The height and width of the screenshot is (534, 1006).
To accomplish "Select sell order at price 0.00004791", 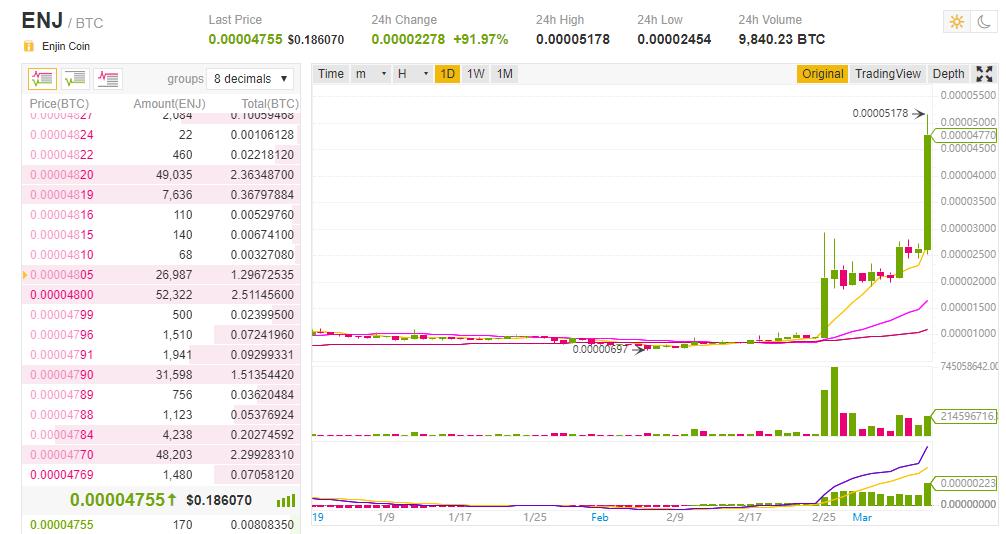I will [161, 354].
